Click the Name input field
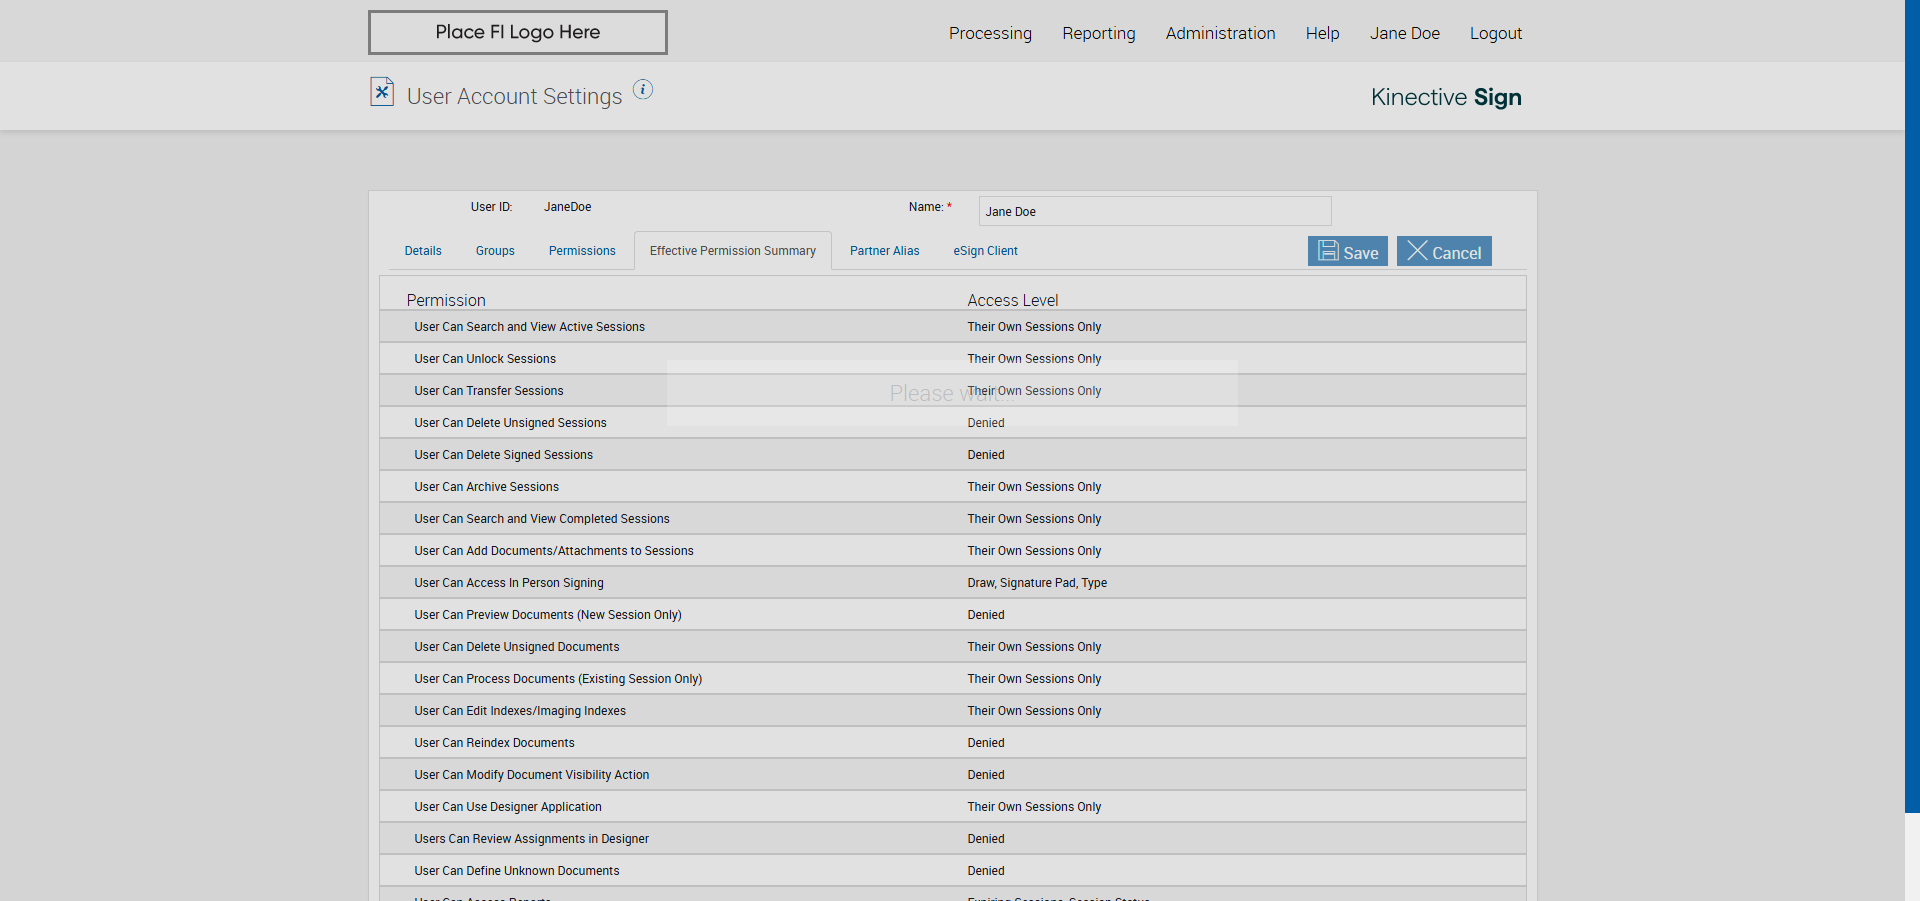The image size is (1920, 901). 1154,211
